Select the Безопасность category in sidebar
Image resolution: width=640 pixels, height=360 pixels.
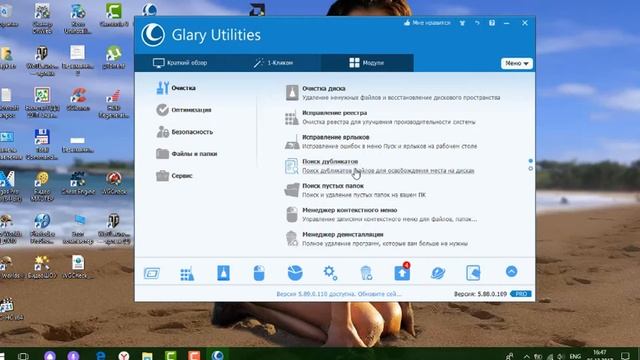(184, 132)
